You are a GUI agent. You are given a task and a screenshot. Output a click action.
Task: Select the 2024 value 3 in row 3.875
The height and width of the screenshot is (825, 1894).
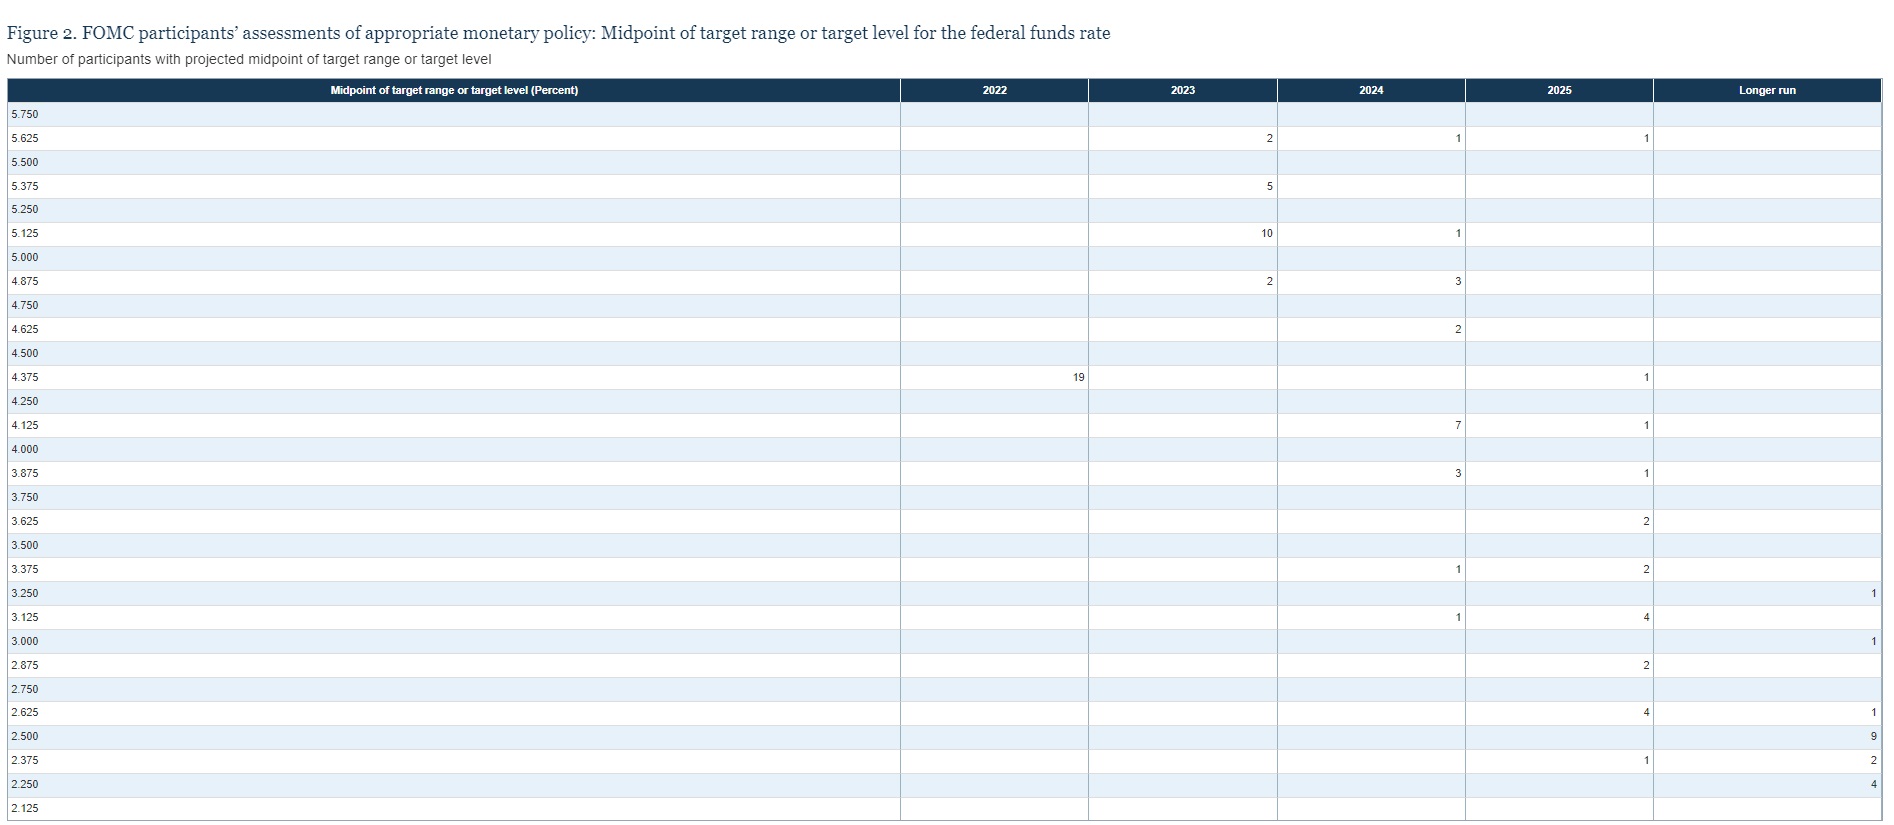[1458, 473]
